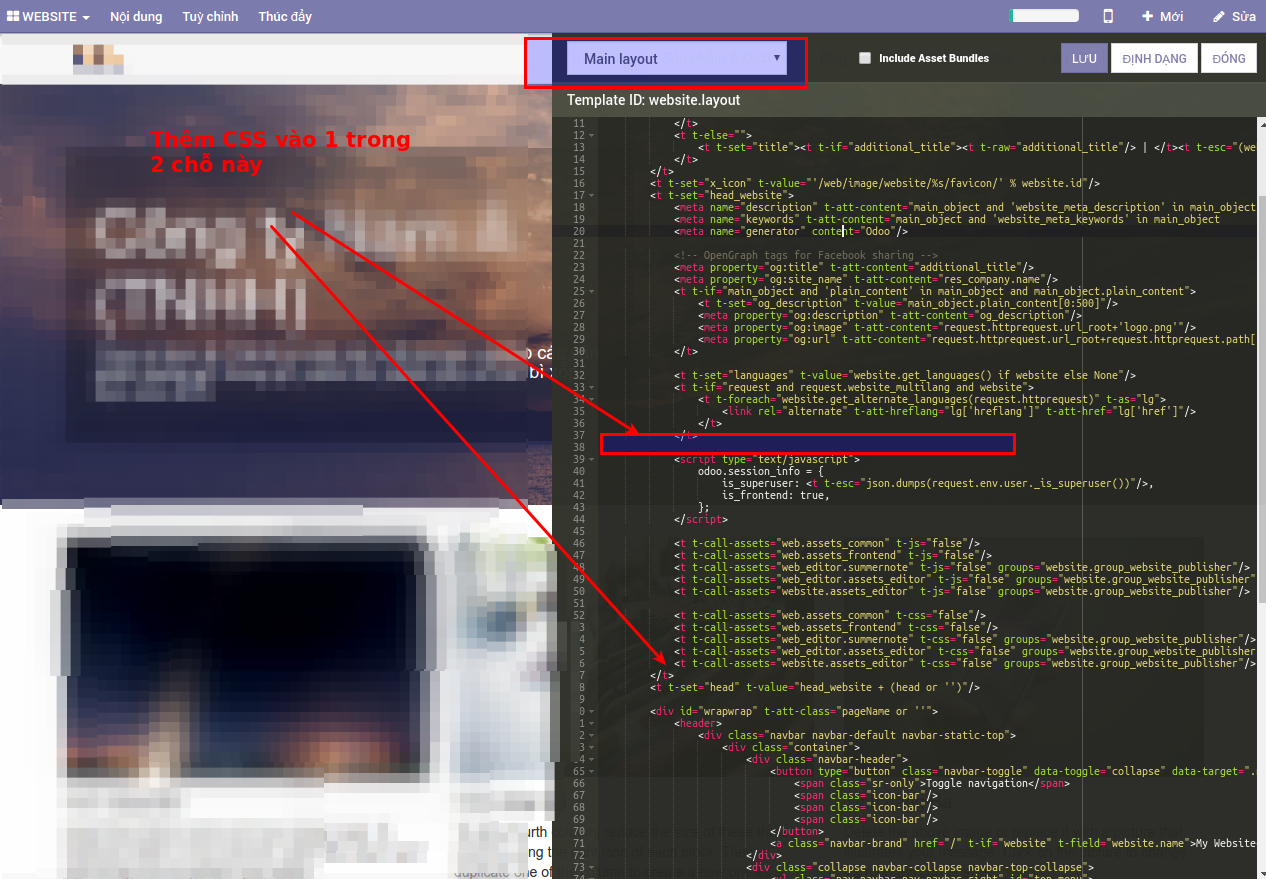The height and width of the screenshot is (879, 1266).
Task: Click the website.assets_editor t-css line
Action: click(965, 663)
